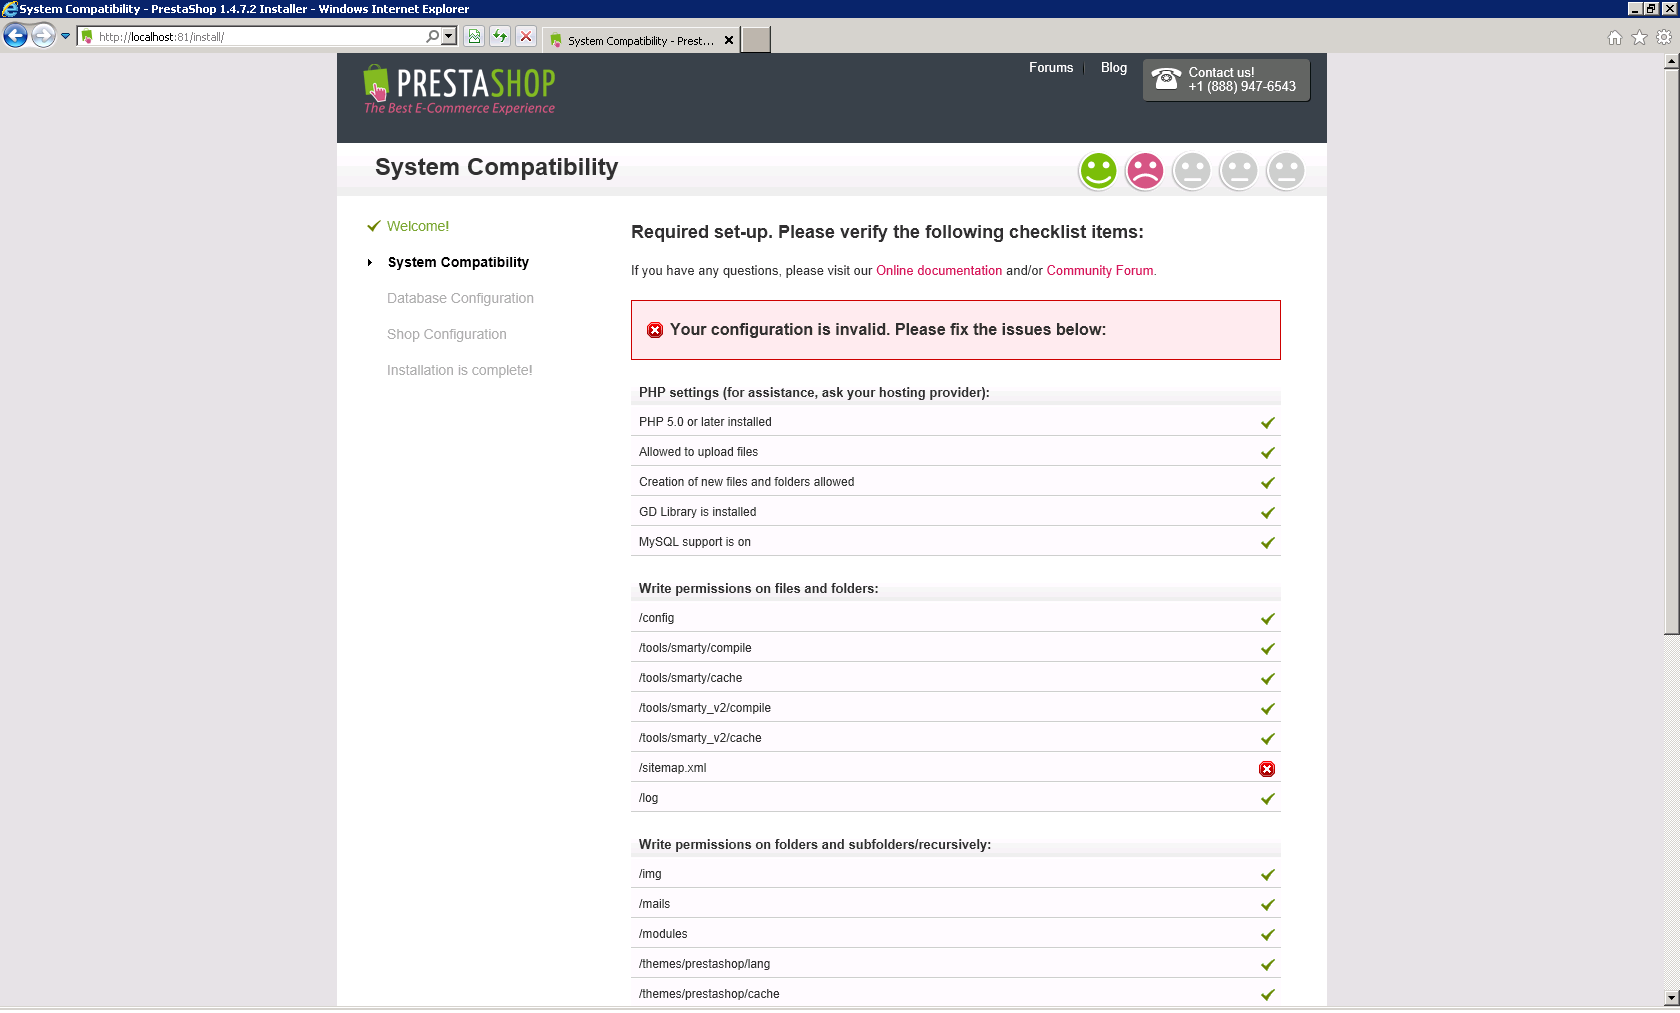Click the browser Back arrow button
The image size is (1680, 1013).
point(15,37)
